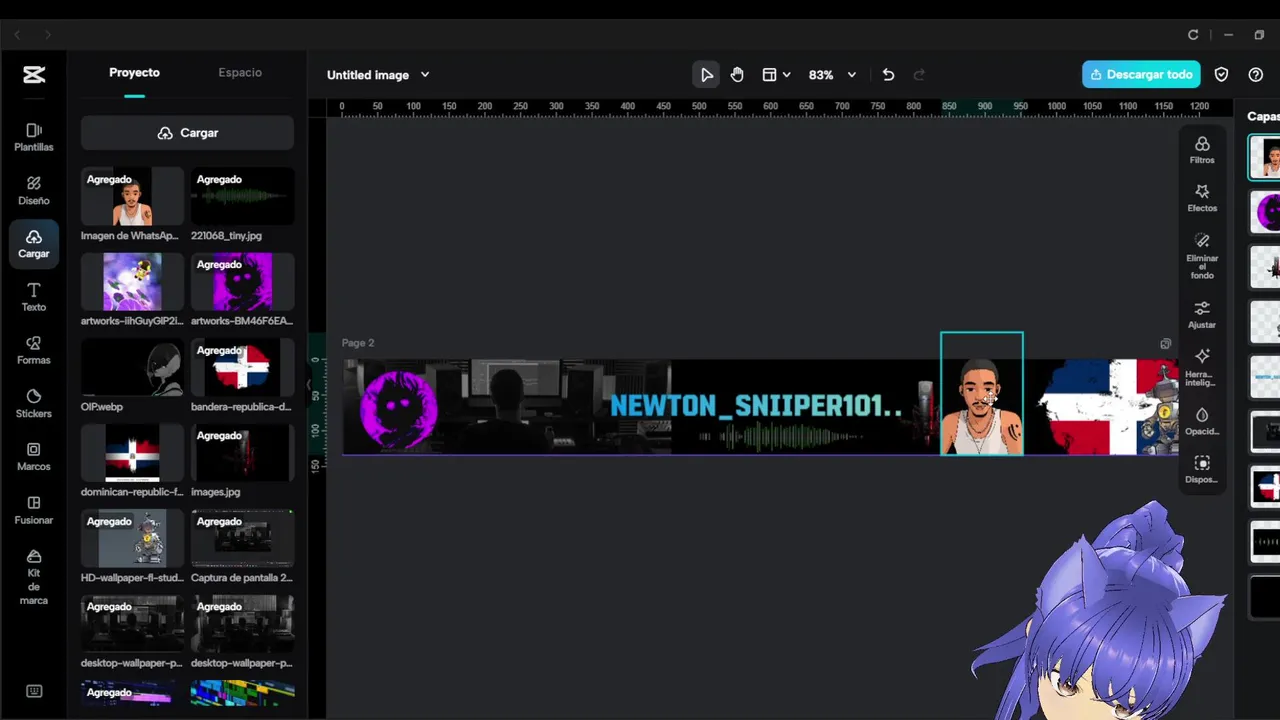Open Herramientas inteligentes tools
This screenshot has height=720, width=1280.
tap(1202, 368)
